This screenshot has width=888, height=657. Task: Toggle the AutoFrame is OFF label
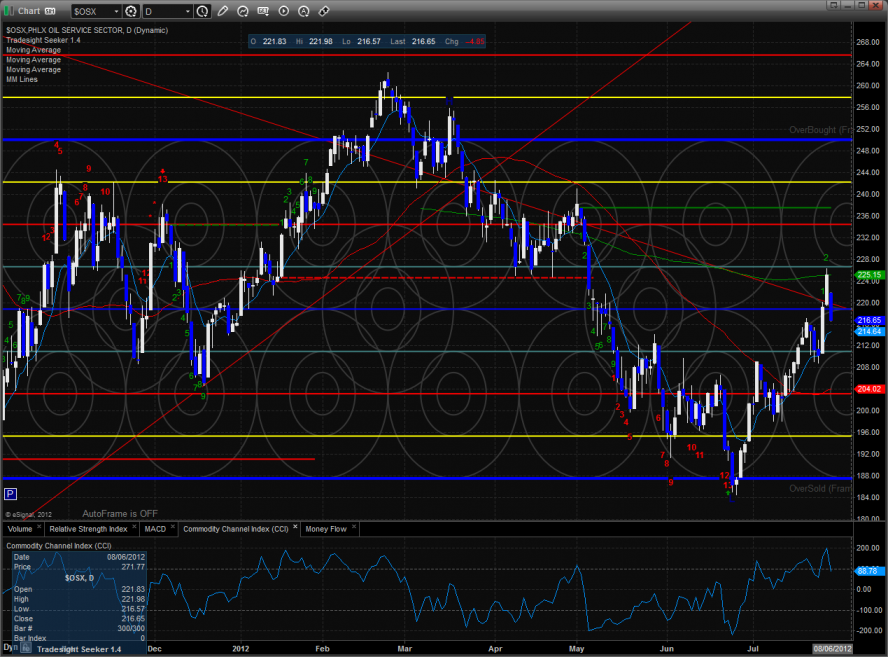(x=120, y=512)
